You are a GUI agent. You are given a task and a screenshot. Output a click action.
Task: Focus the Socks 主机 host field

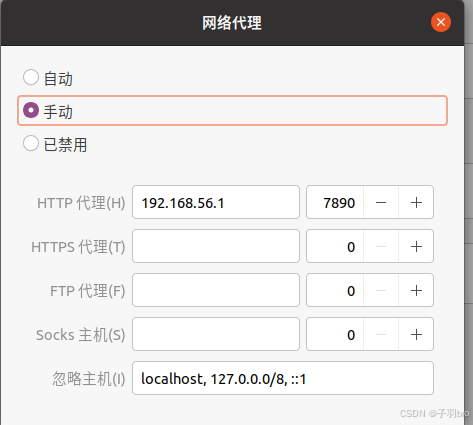click(216, 334)
